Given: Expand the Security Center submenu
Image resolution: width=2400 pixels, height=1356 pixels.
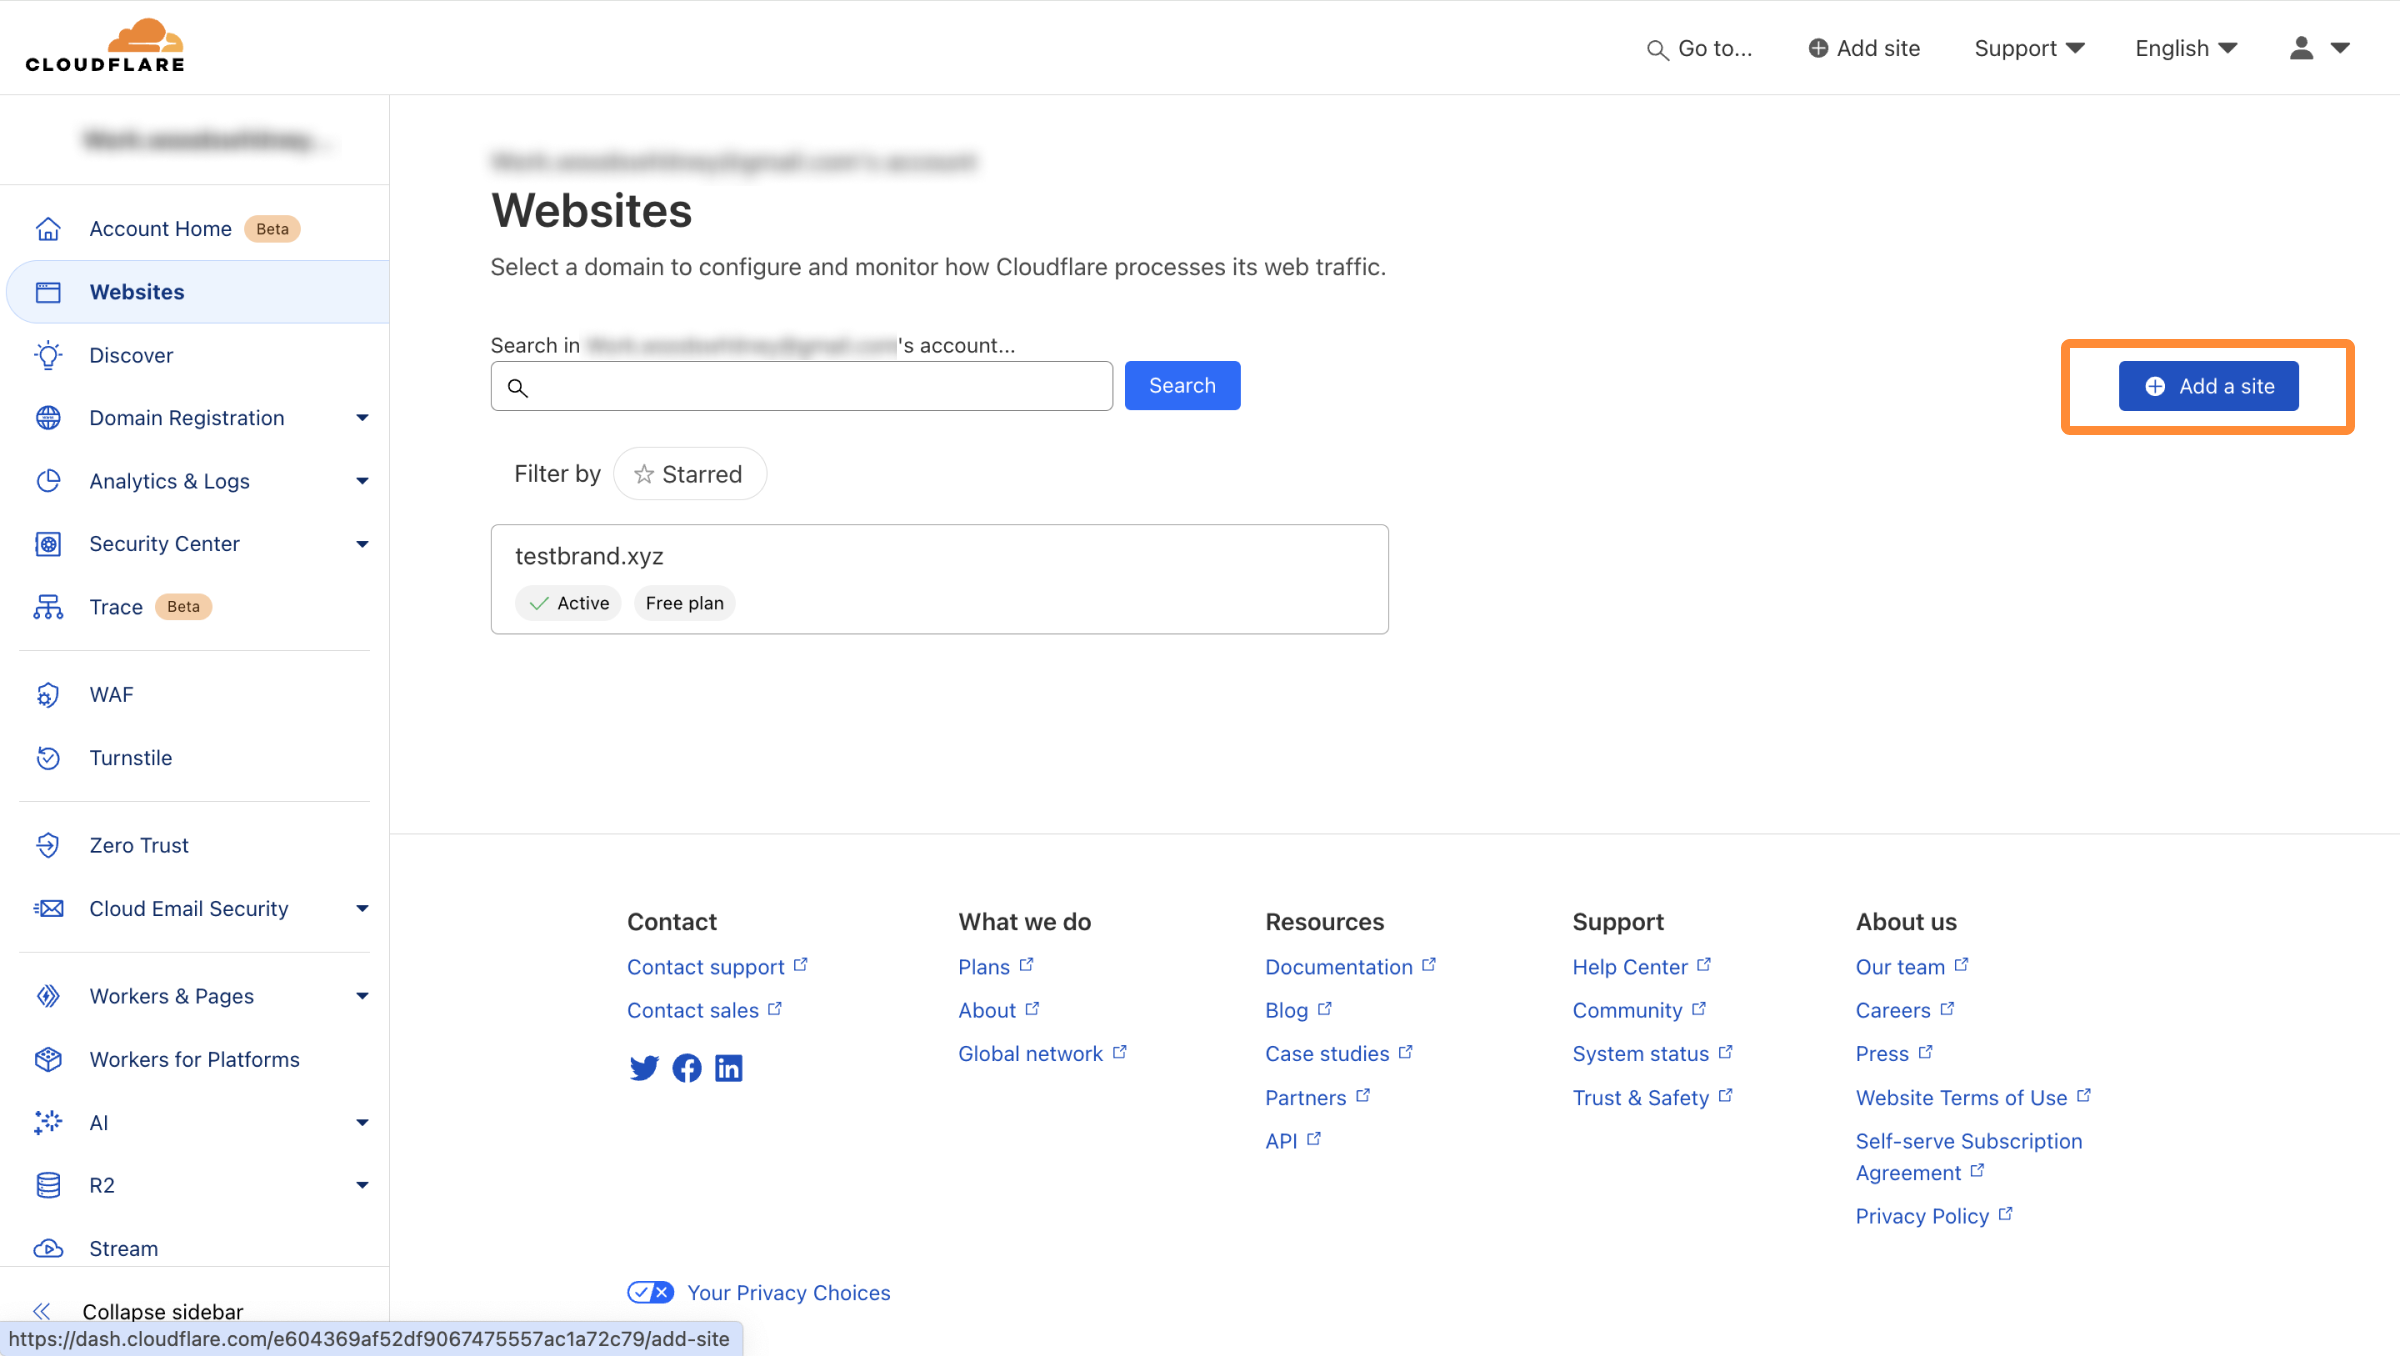Looking at the screenshot, I should (362, 544).
